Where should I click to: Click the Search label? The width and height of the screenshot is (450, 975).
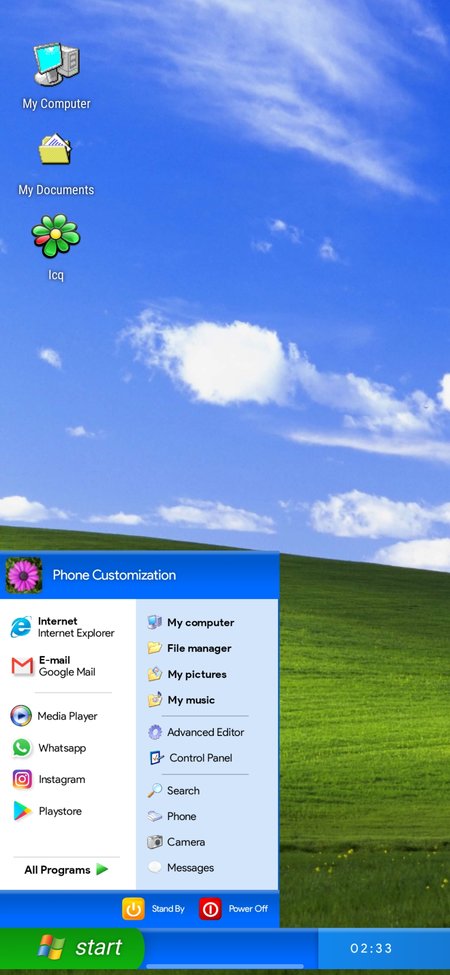pyautogui.click(x=183, y=790)
